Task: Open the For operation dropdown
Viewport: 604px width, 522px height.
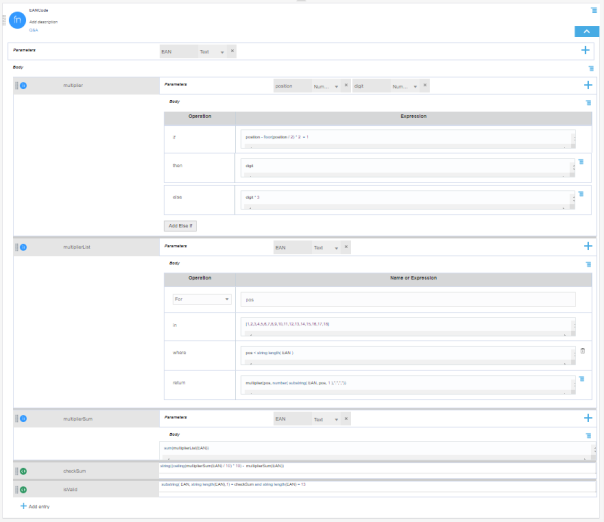Action: (x=202, y=299)
